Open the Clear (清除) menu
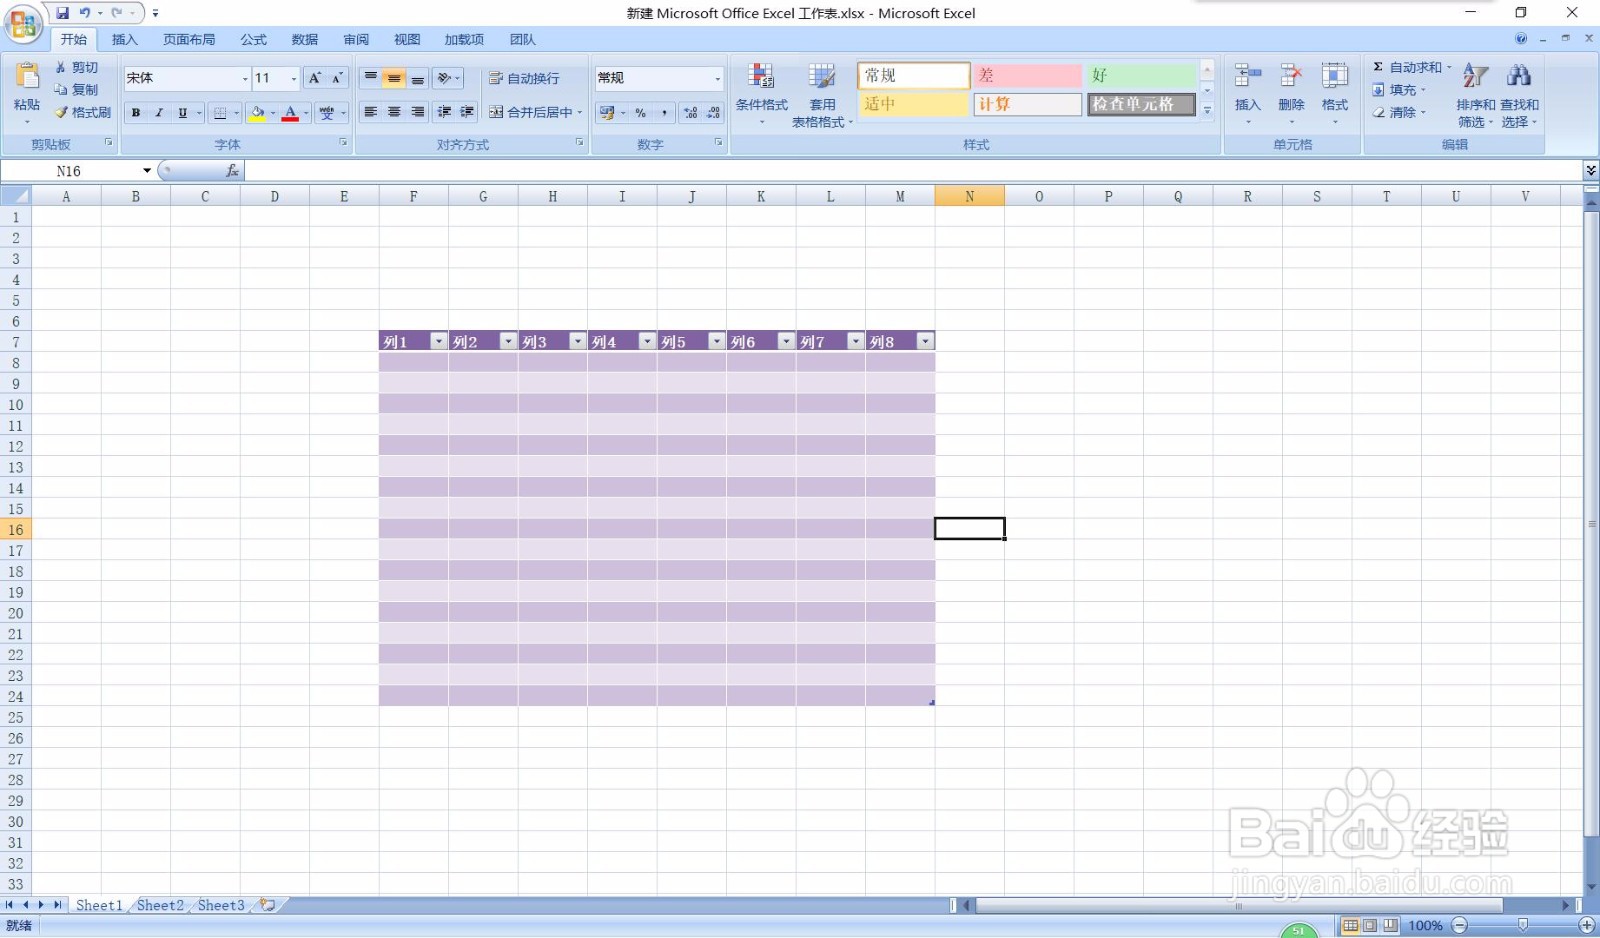This screenshot has height=938, width=1600. point(1398,113)
